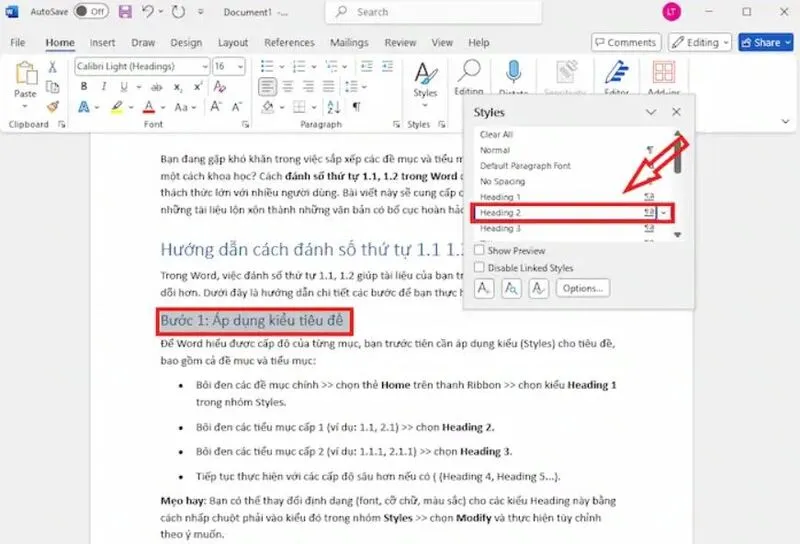
Task: Check Disable Linked Styles option
Action: [479, 267]
